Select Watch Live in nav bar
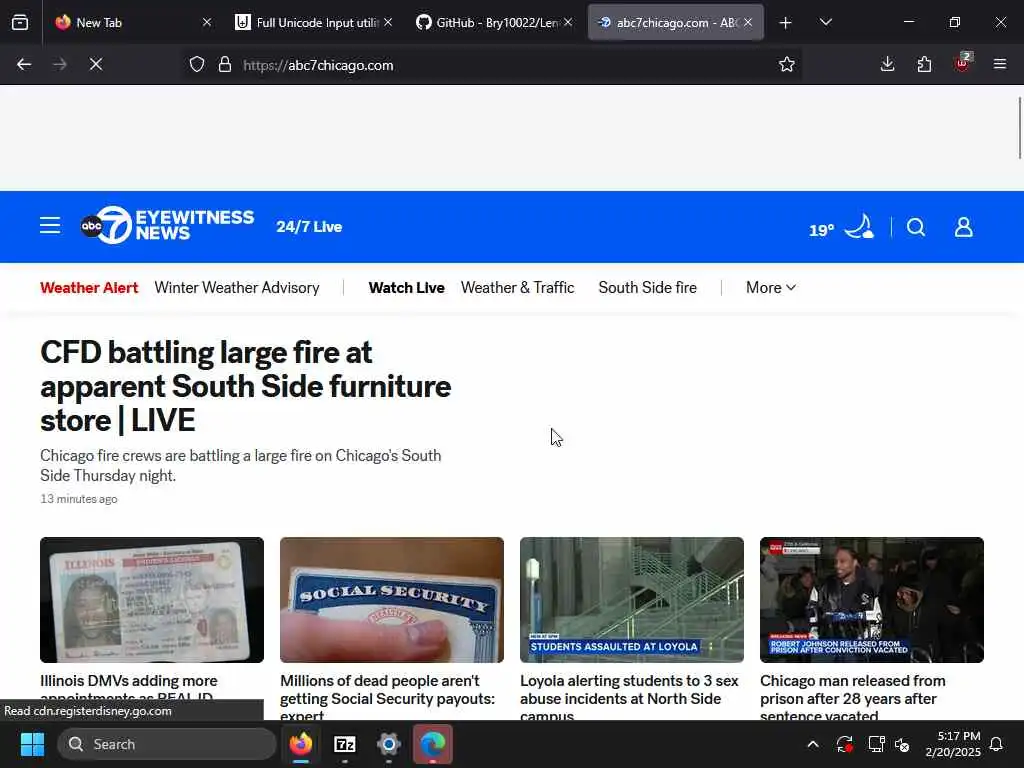The height and width of the screenshot is (768, 1024). (x=406, y=288)
